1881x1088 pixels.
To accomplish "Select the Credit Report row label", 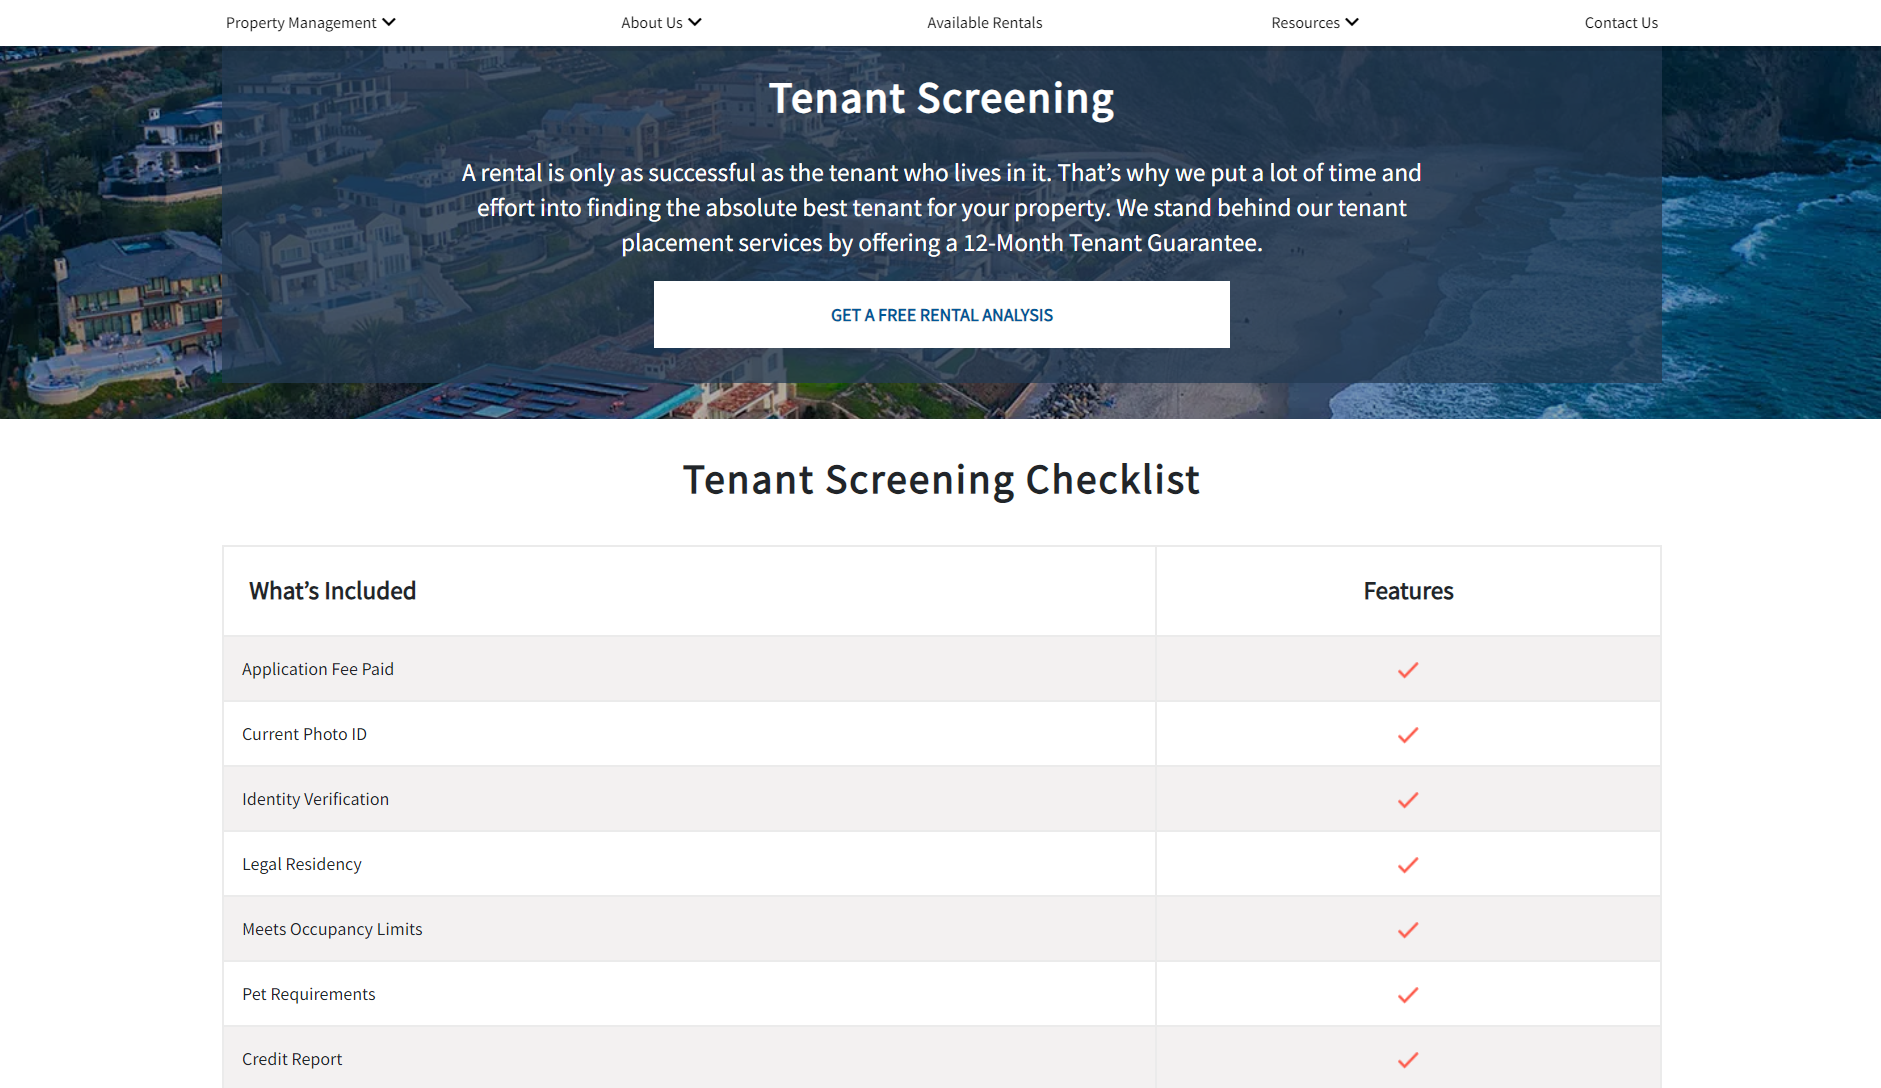I will [x=292, y=1059].
